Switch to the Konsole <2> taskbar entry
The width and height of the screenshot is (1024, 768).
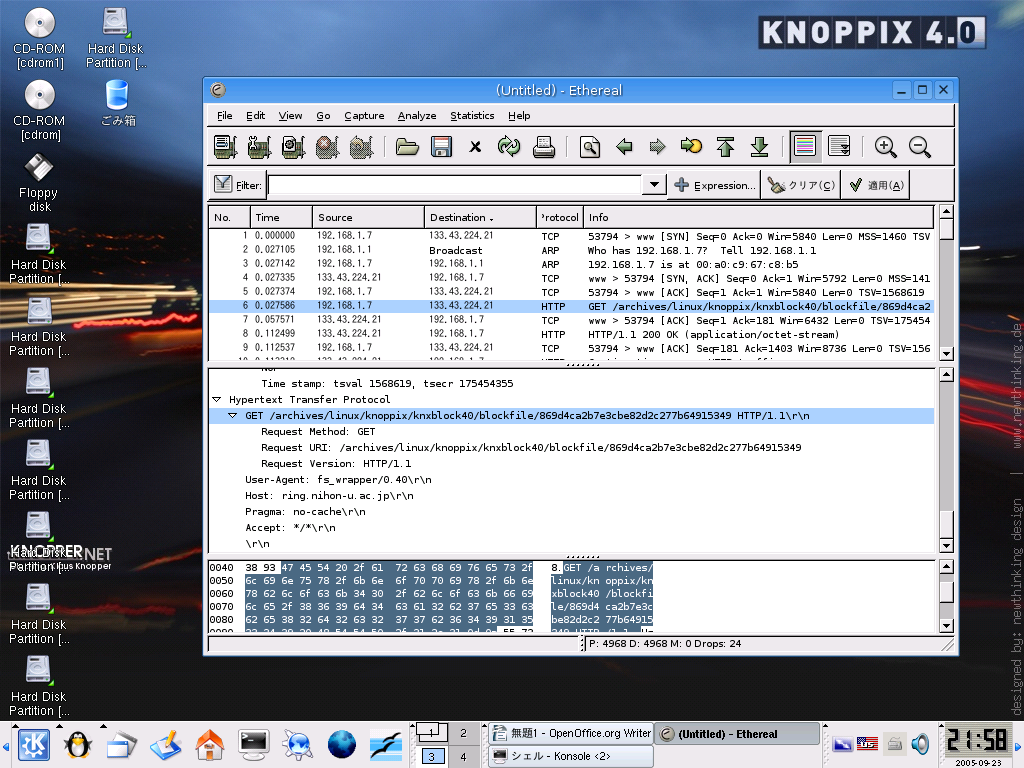click(x=571, y=756)
